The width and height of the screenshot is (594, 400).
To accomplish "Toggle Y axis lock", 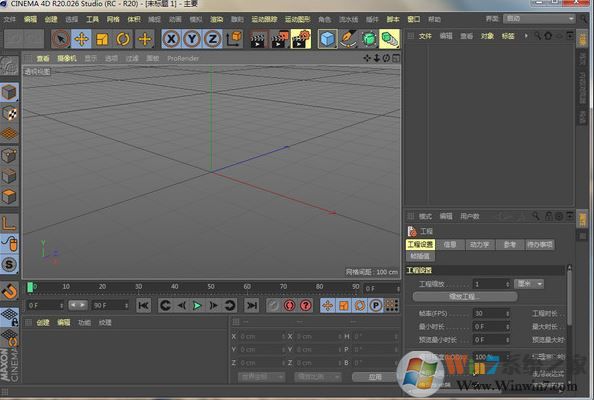I will (192, 39).
